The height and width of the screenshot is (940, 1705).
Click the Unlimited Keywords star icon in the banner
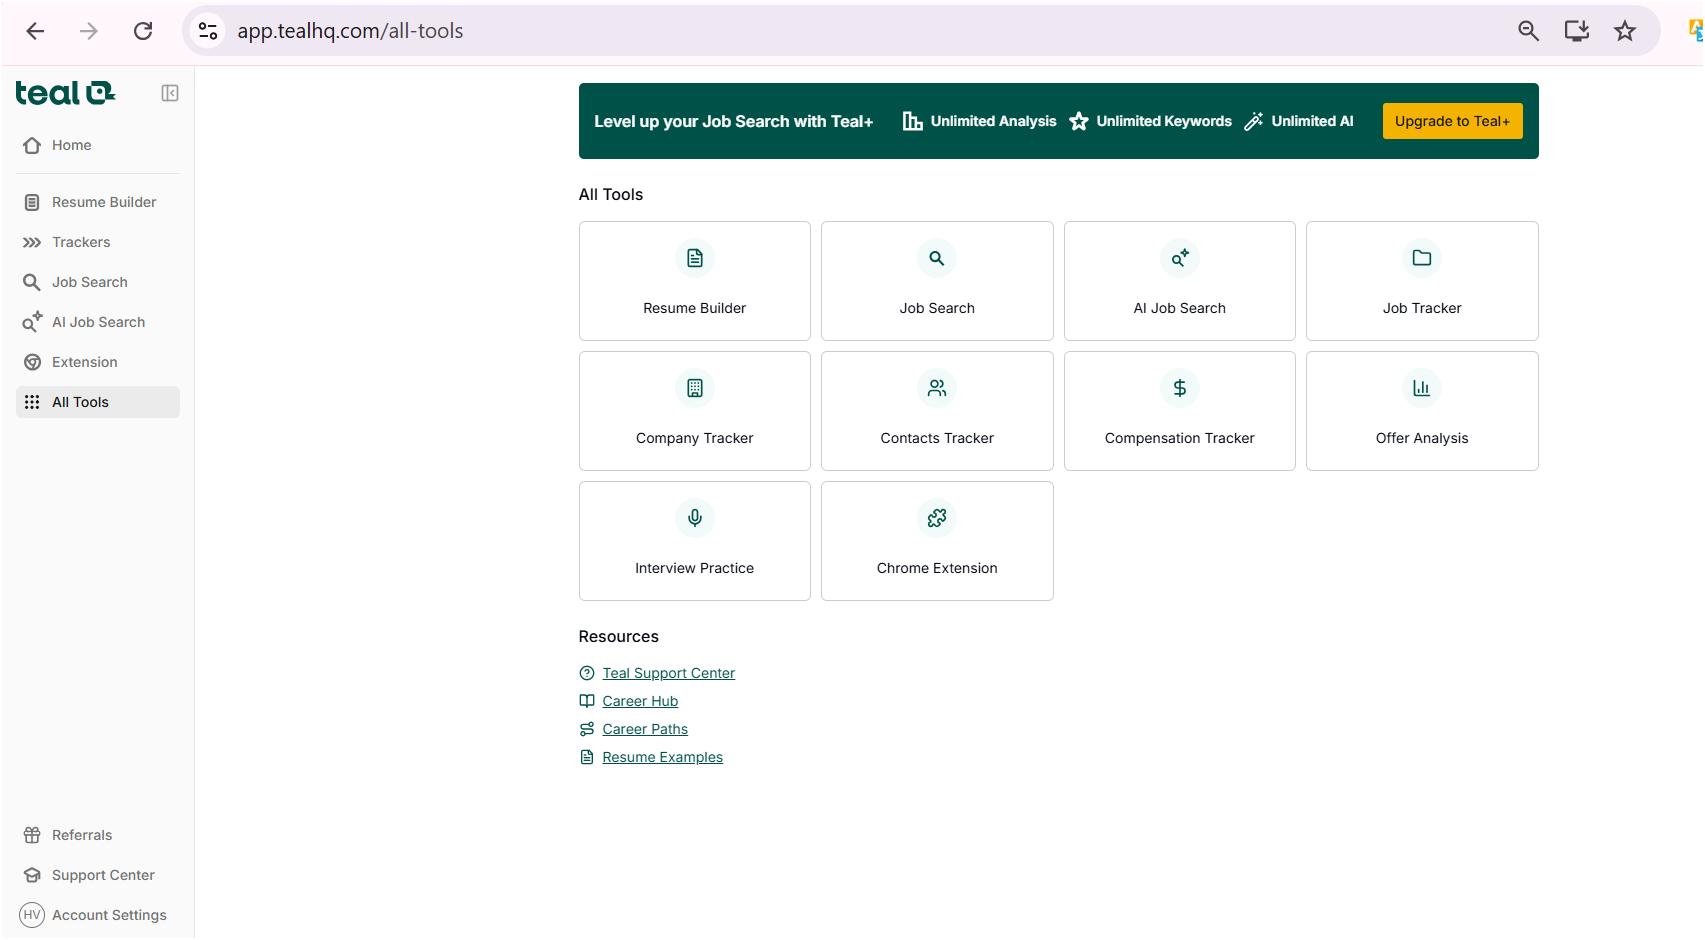point(1079,121)
